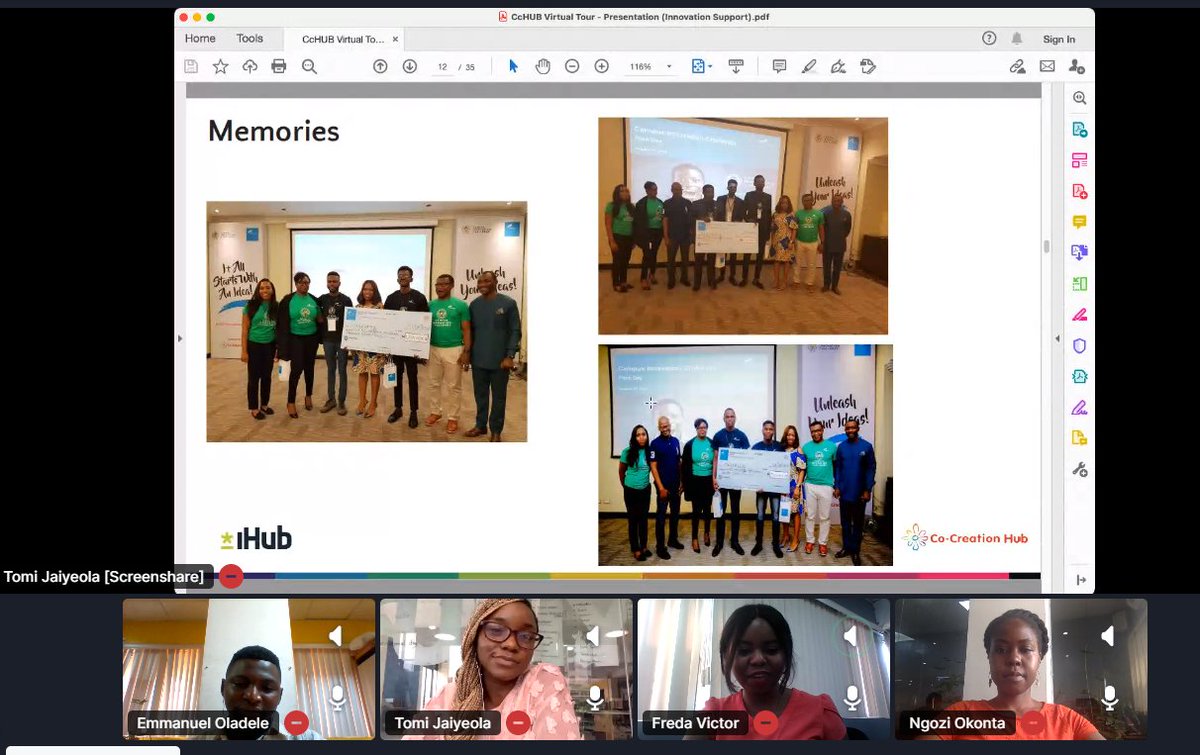Select the CcHUB Virtual To... document tab
1200x755 pixels.
point(343,39)
